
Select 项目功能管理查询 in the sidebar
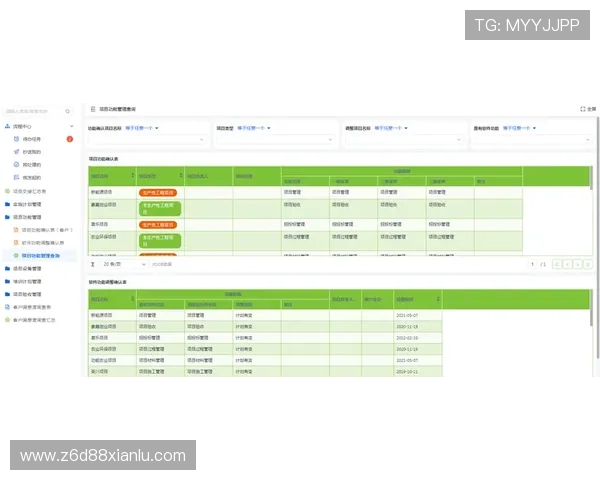tap(39, 255)
